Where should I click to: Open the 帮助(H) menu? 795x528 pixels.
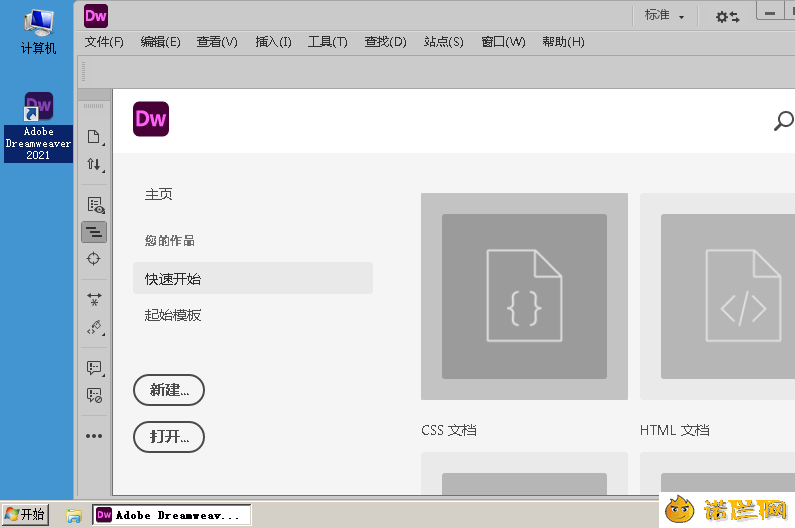[563, 42]
